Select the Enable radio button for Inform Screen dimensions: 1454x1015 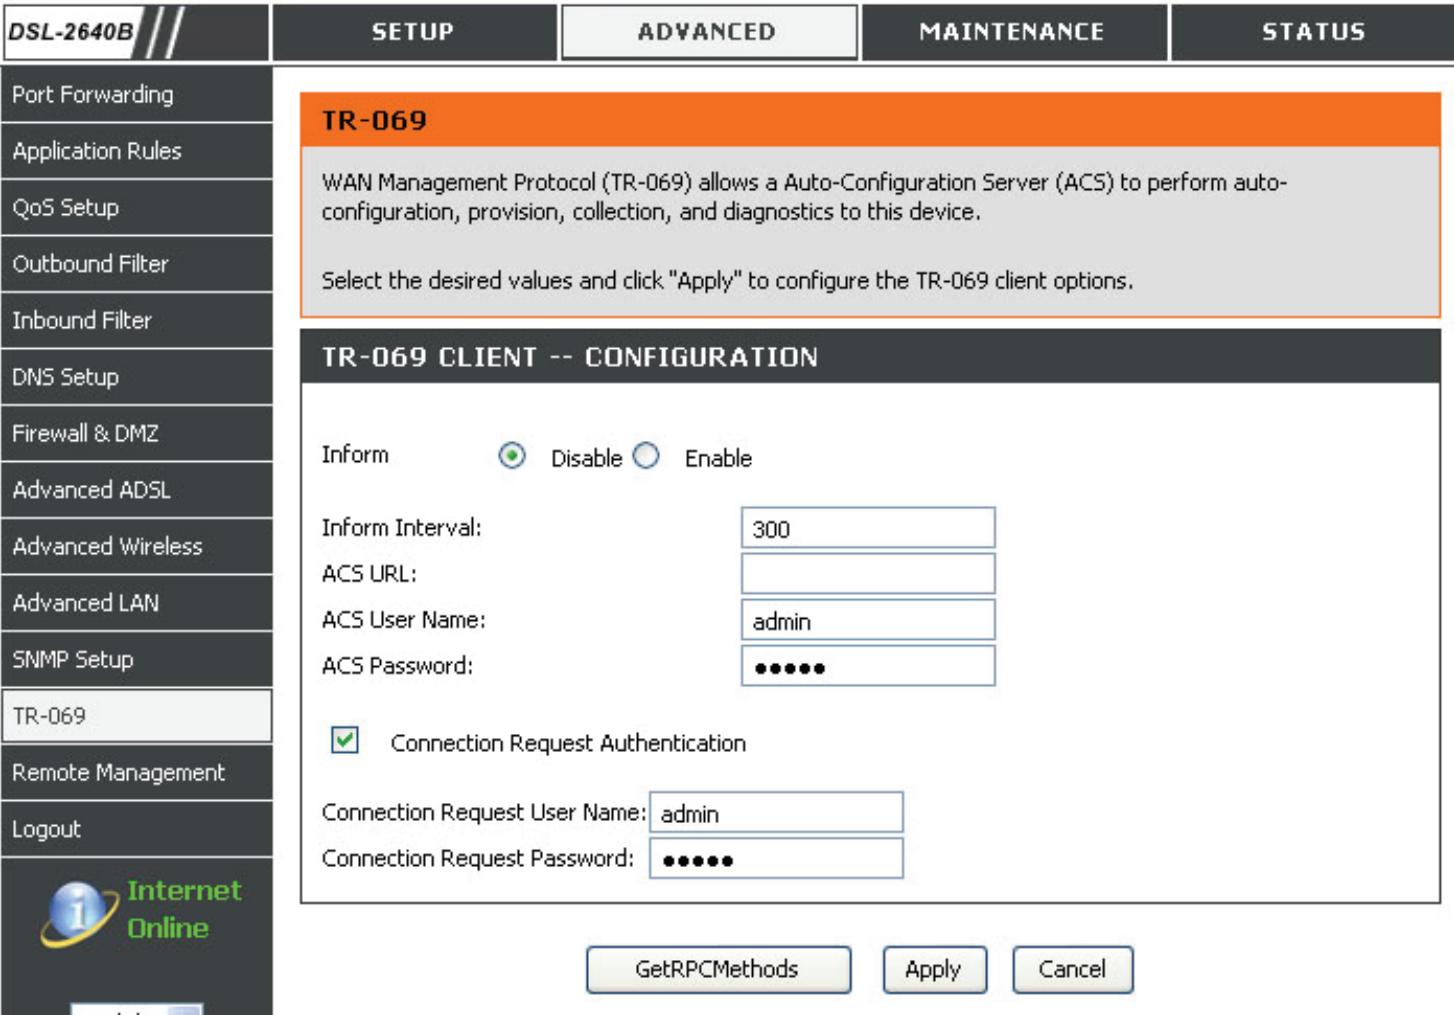coord(647,456)
